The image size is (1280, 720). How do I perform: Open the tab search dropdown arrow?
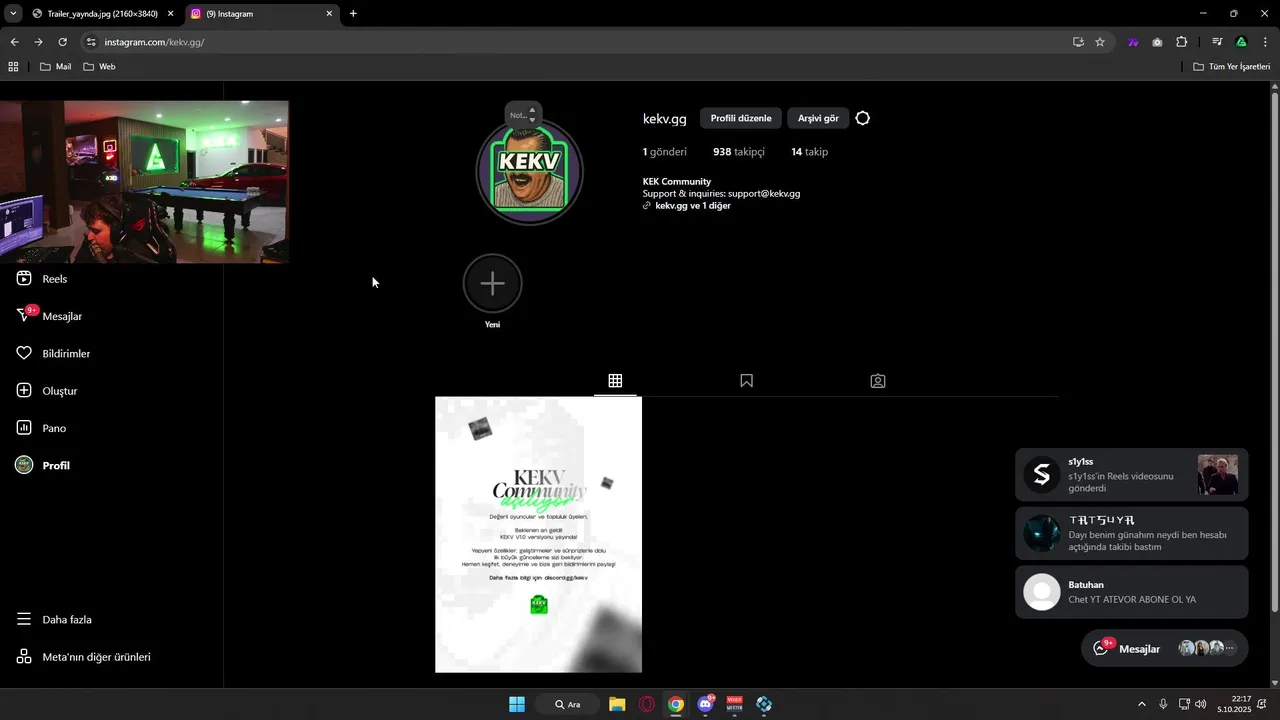[x=13, y=14]
